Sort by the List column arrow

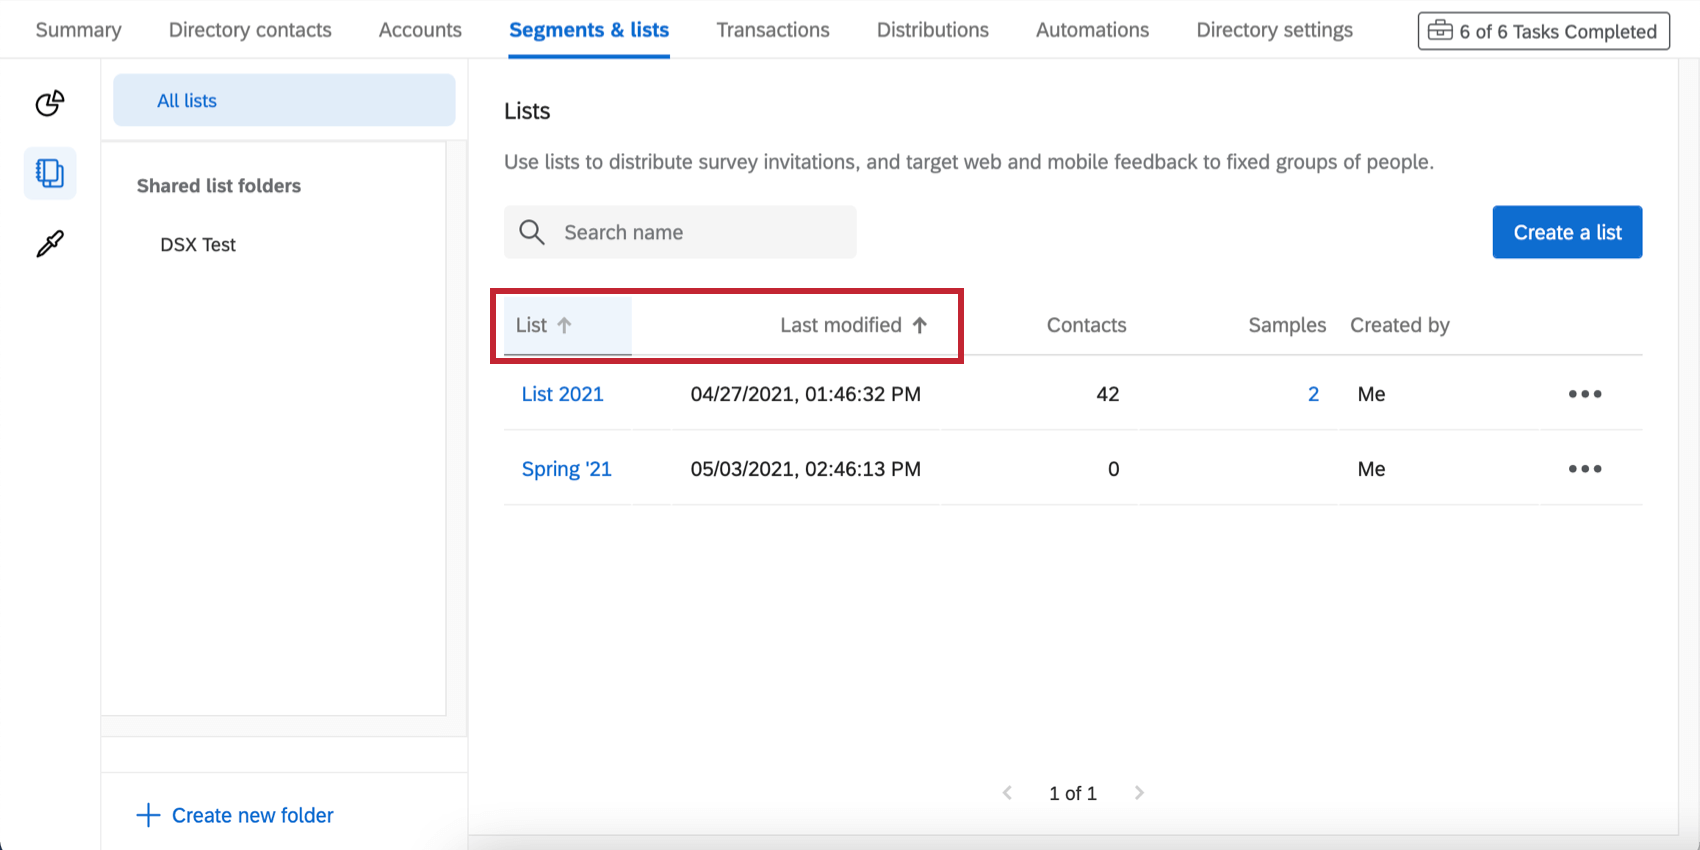pos(565,325)
